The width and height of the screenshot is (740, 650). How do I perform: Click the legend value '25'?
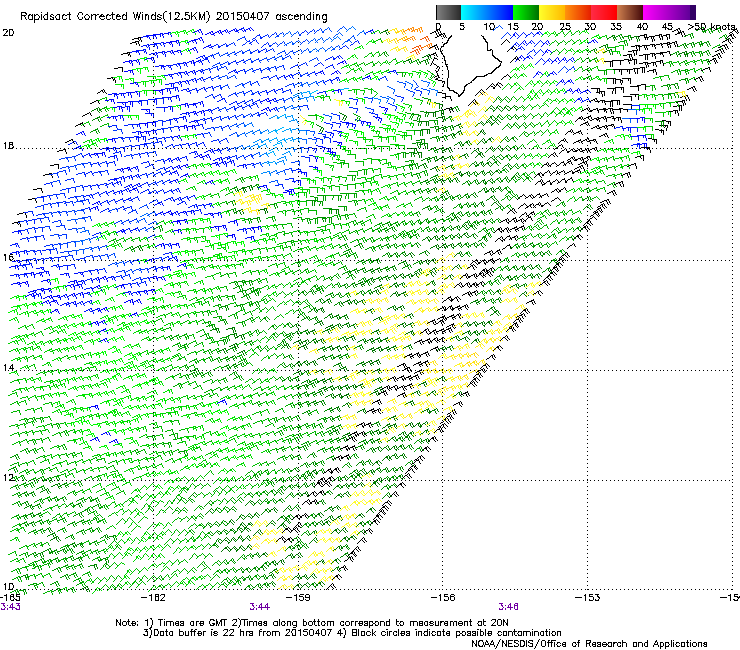click(564, 27)
